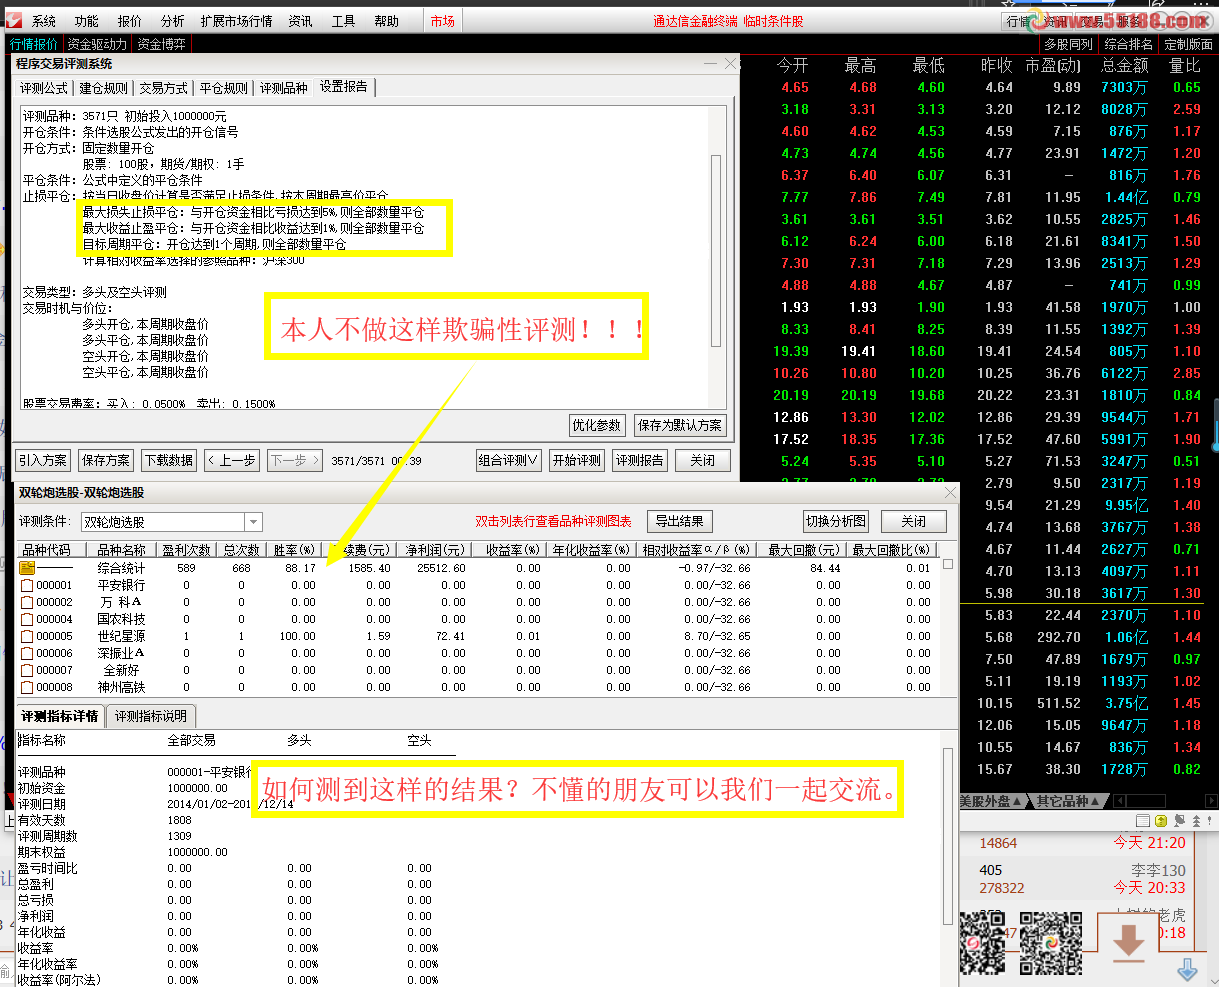Click the 导出结果 button
The image size is (1219, 987).
click(680, 521)
